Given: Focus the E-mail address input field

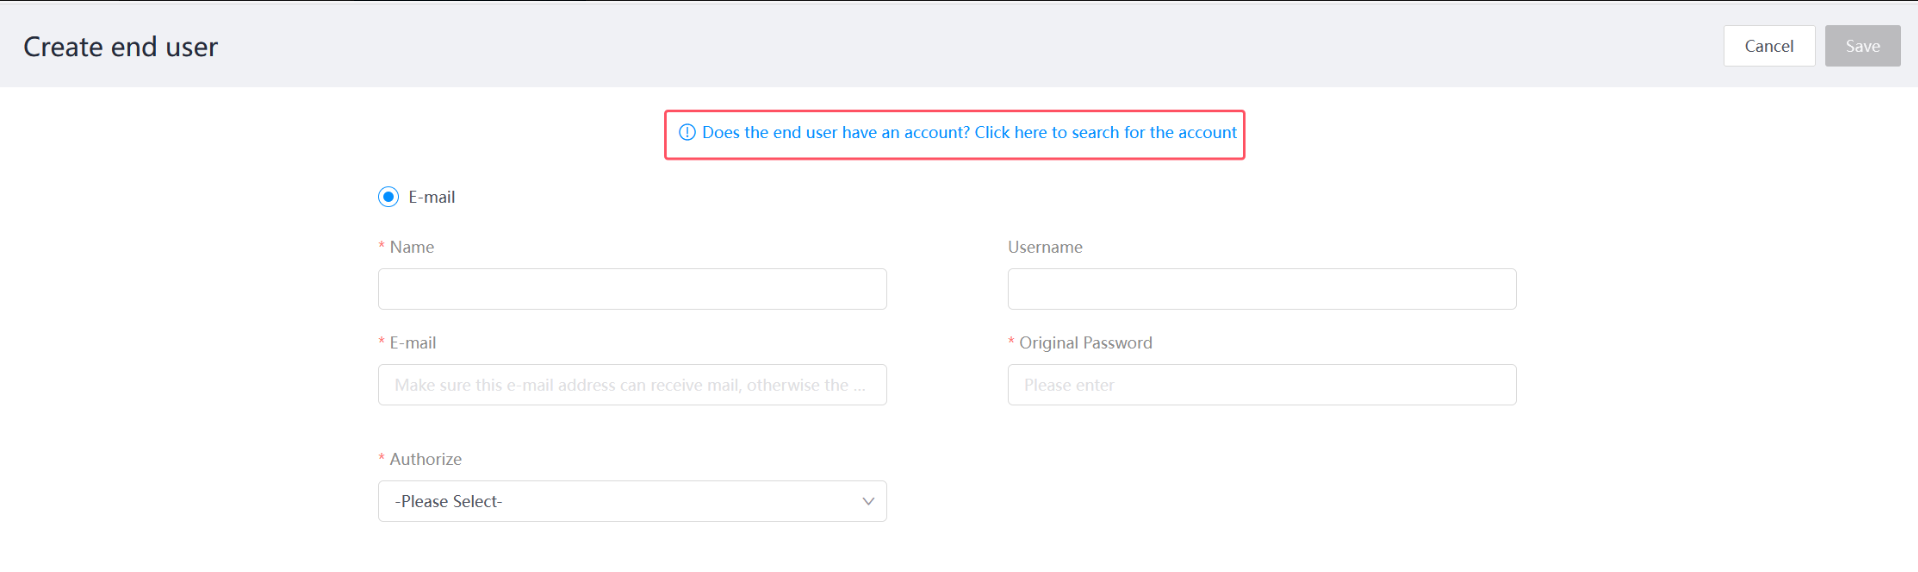Looking at the screenshot, I should 631,385.
